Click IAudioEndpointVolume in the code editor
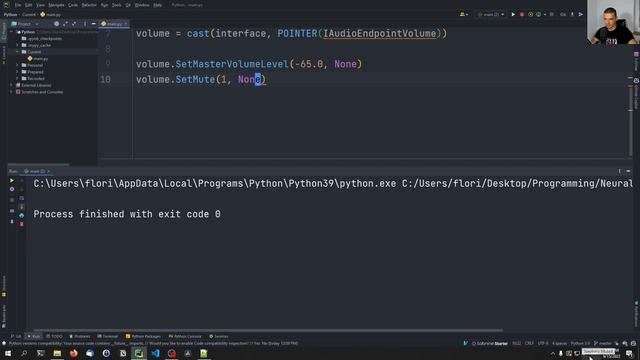 [380, 33]
